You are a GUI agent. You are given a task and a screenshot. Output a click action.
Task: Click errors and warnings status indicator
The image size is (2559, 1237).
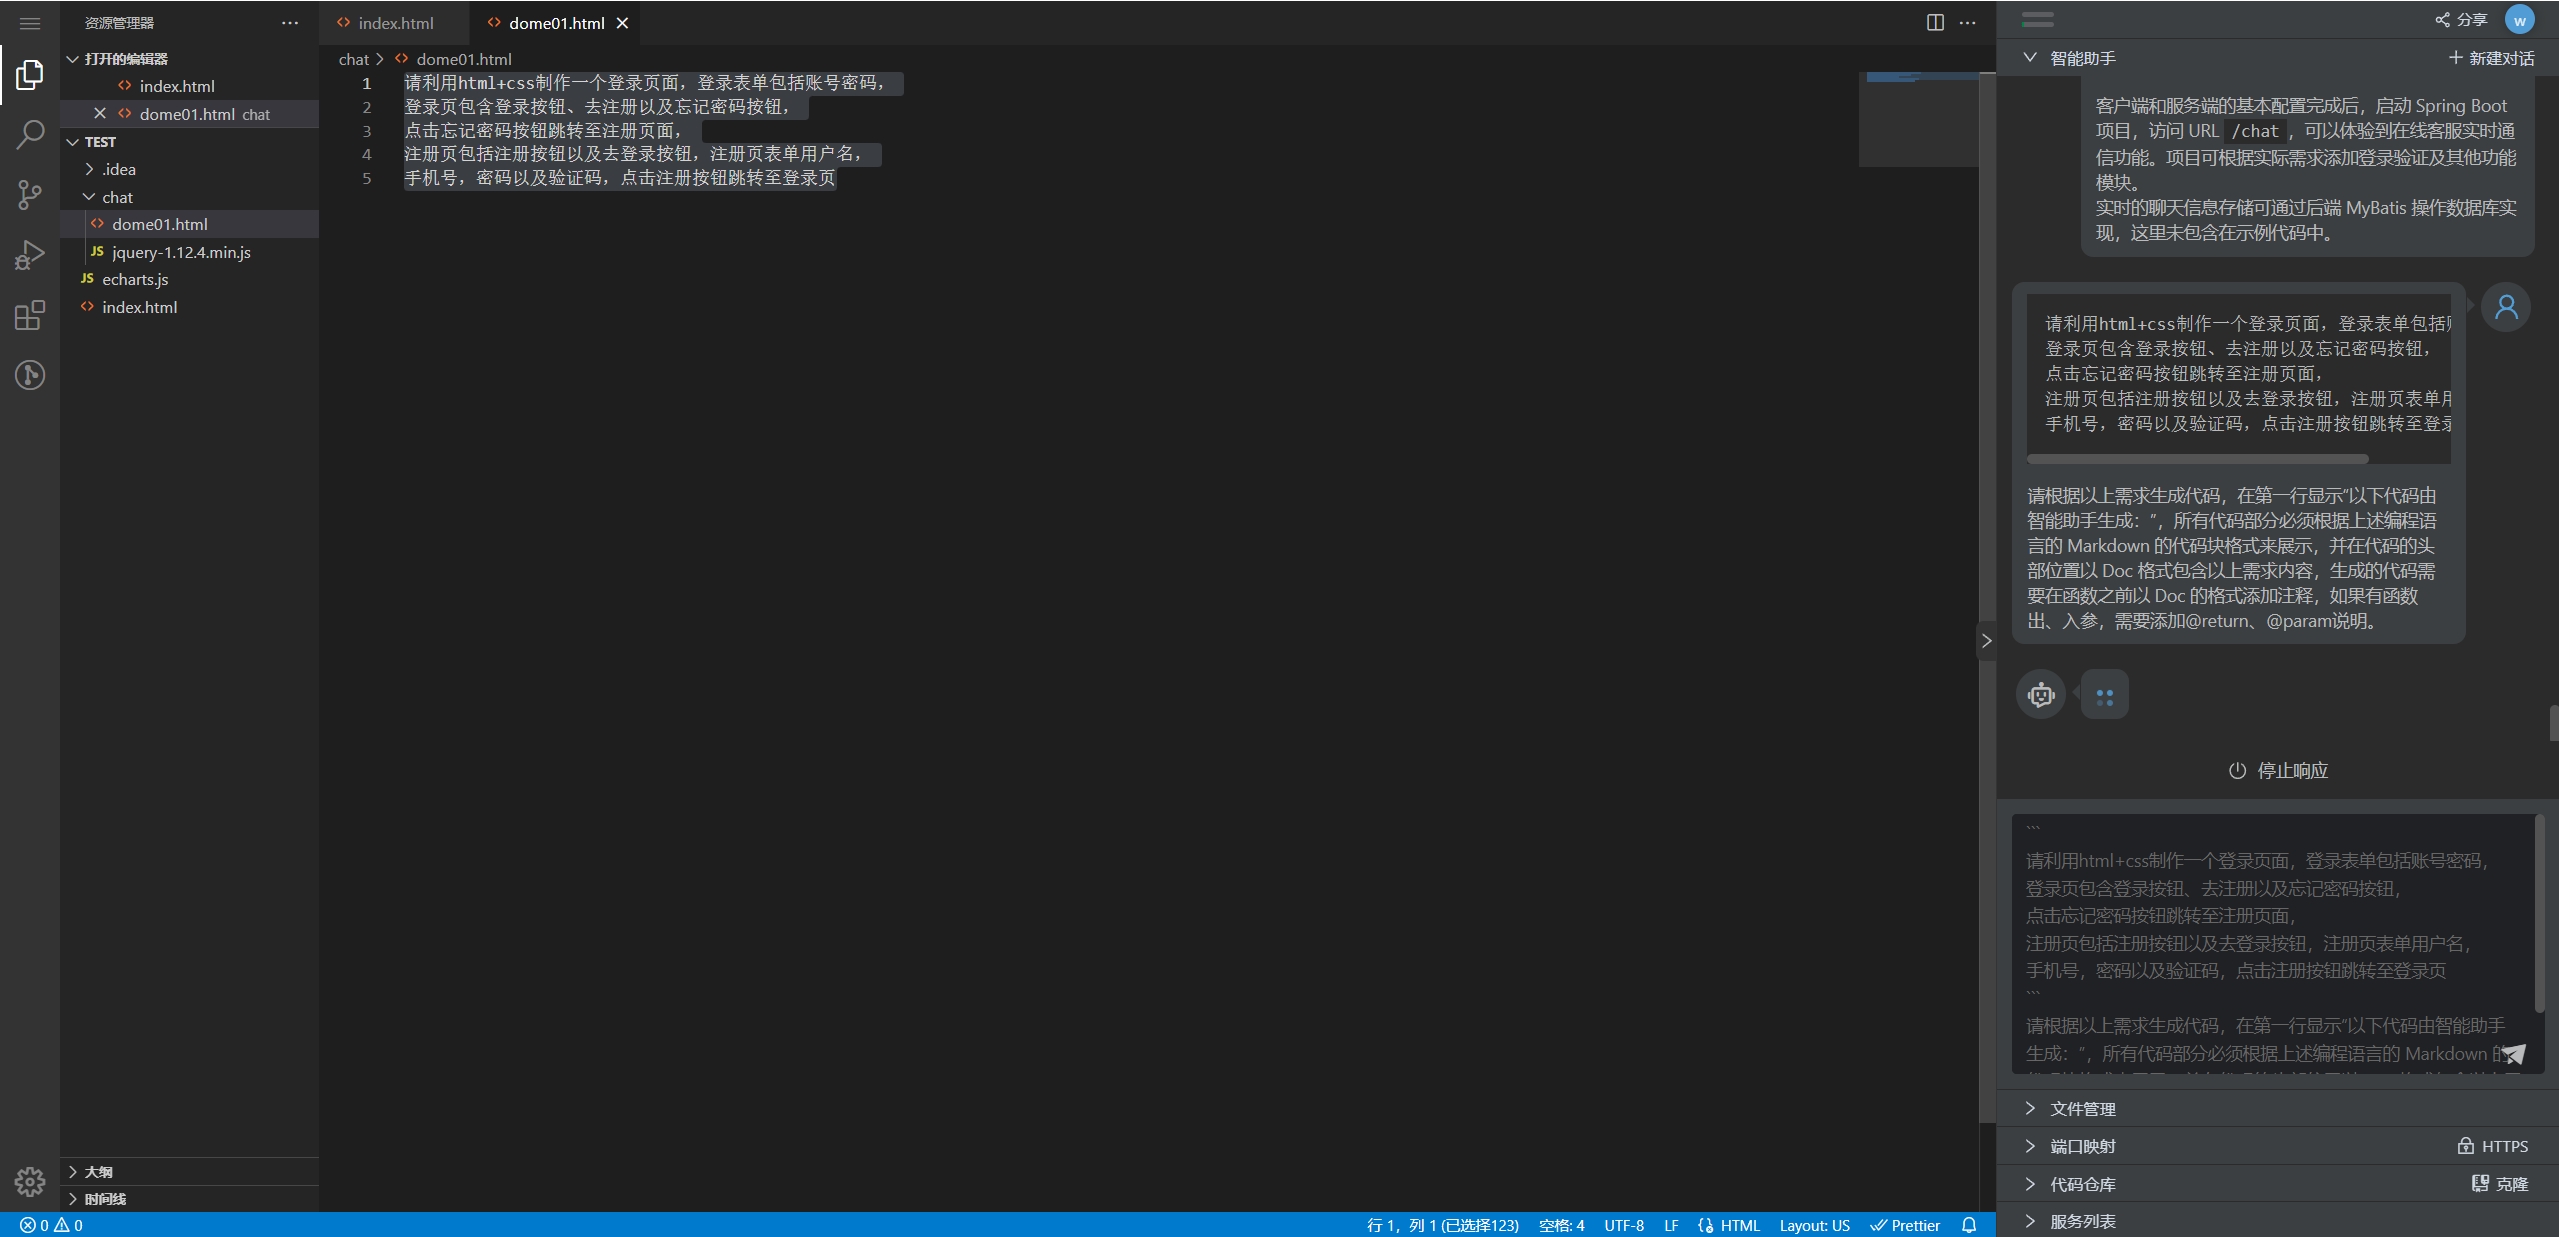coord(51,1225)
